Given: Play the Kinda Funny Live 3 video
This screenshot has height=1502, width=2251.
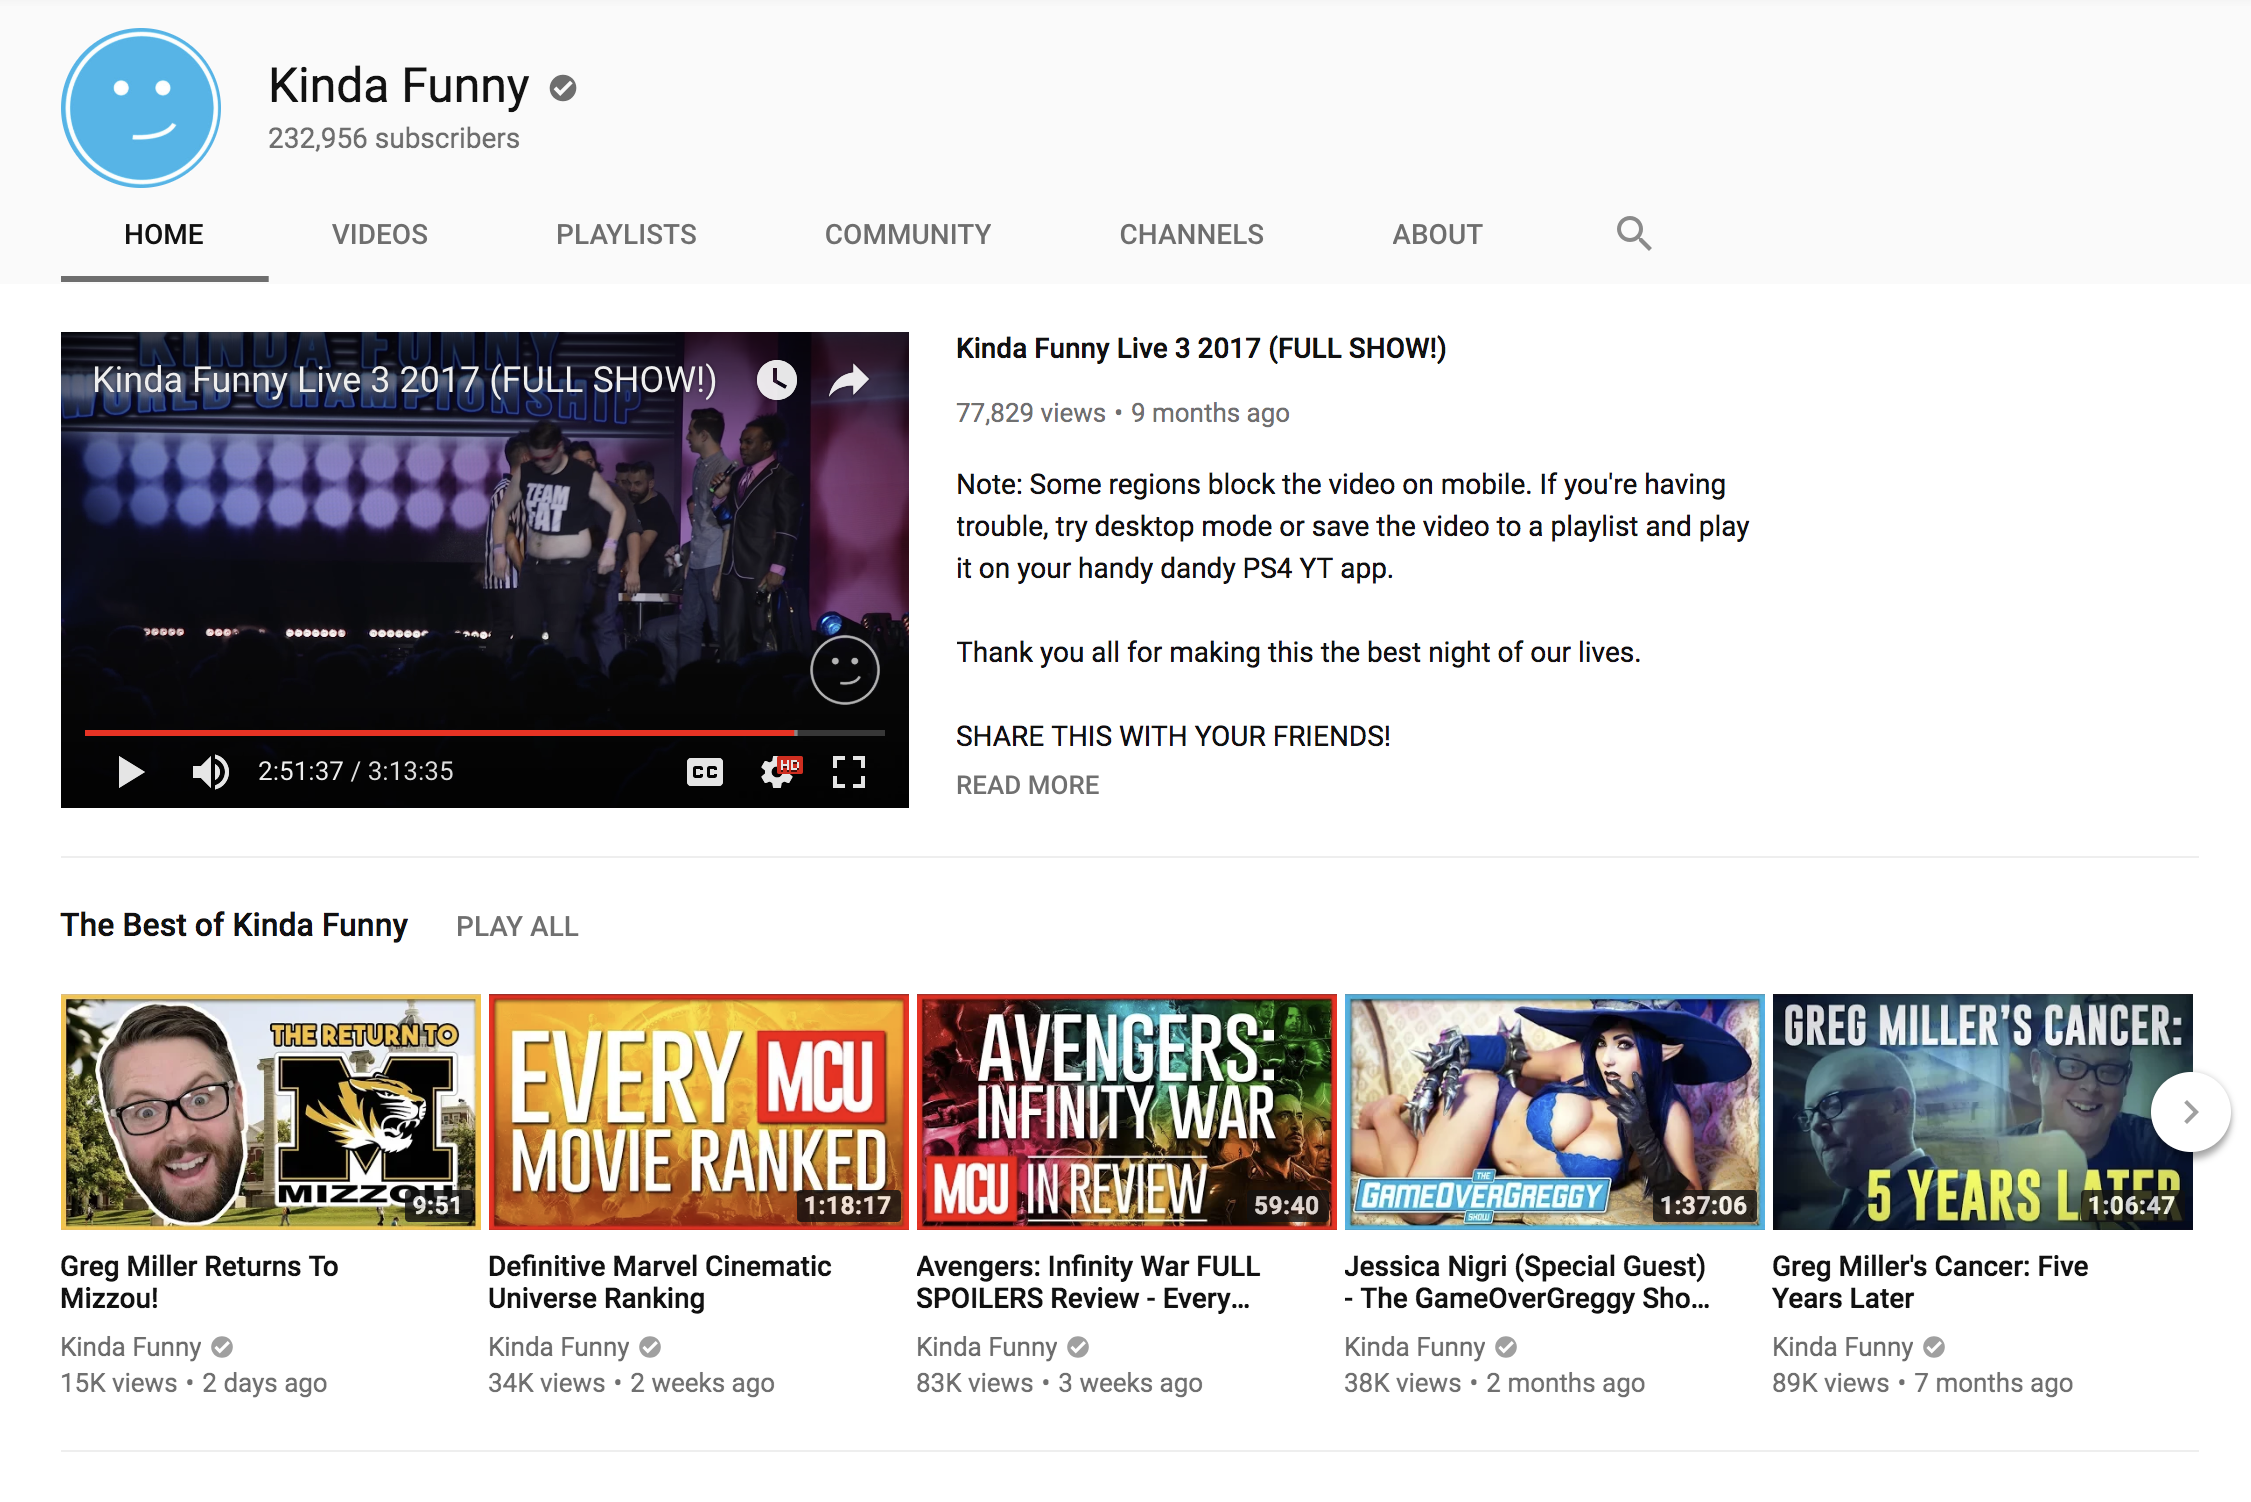Looking at the screenshot, I should [x=129, y=771].
